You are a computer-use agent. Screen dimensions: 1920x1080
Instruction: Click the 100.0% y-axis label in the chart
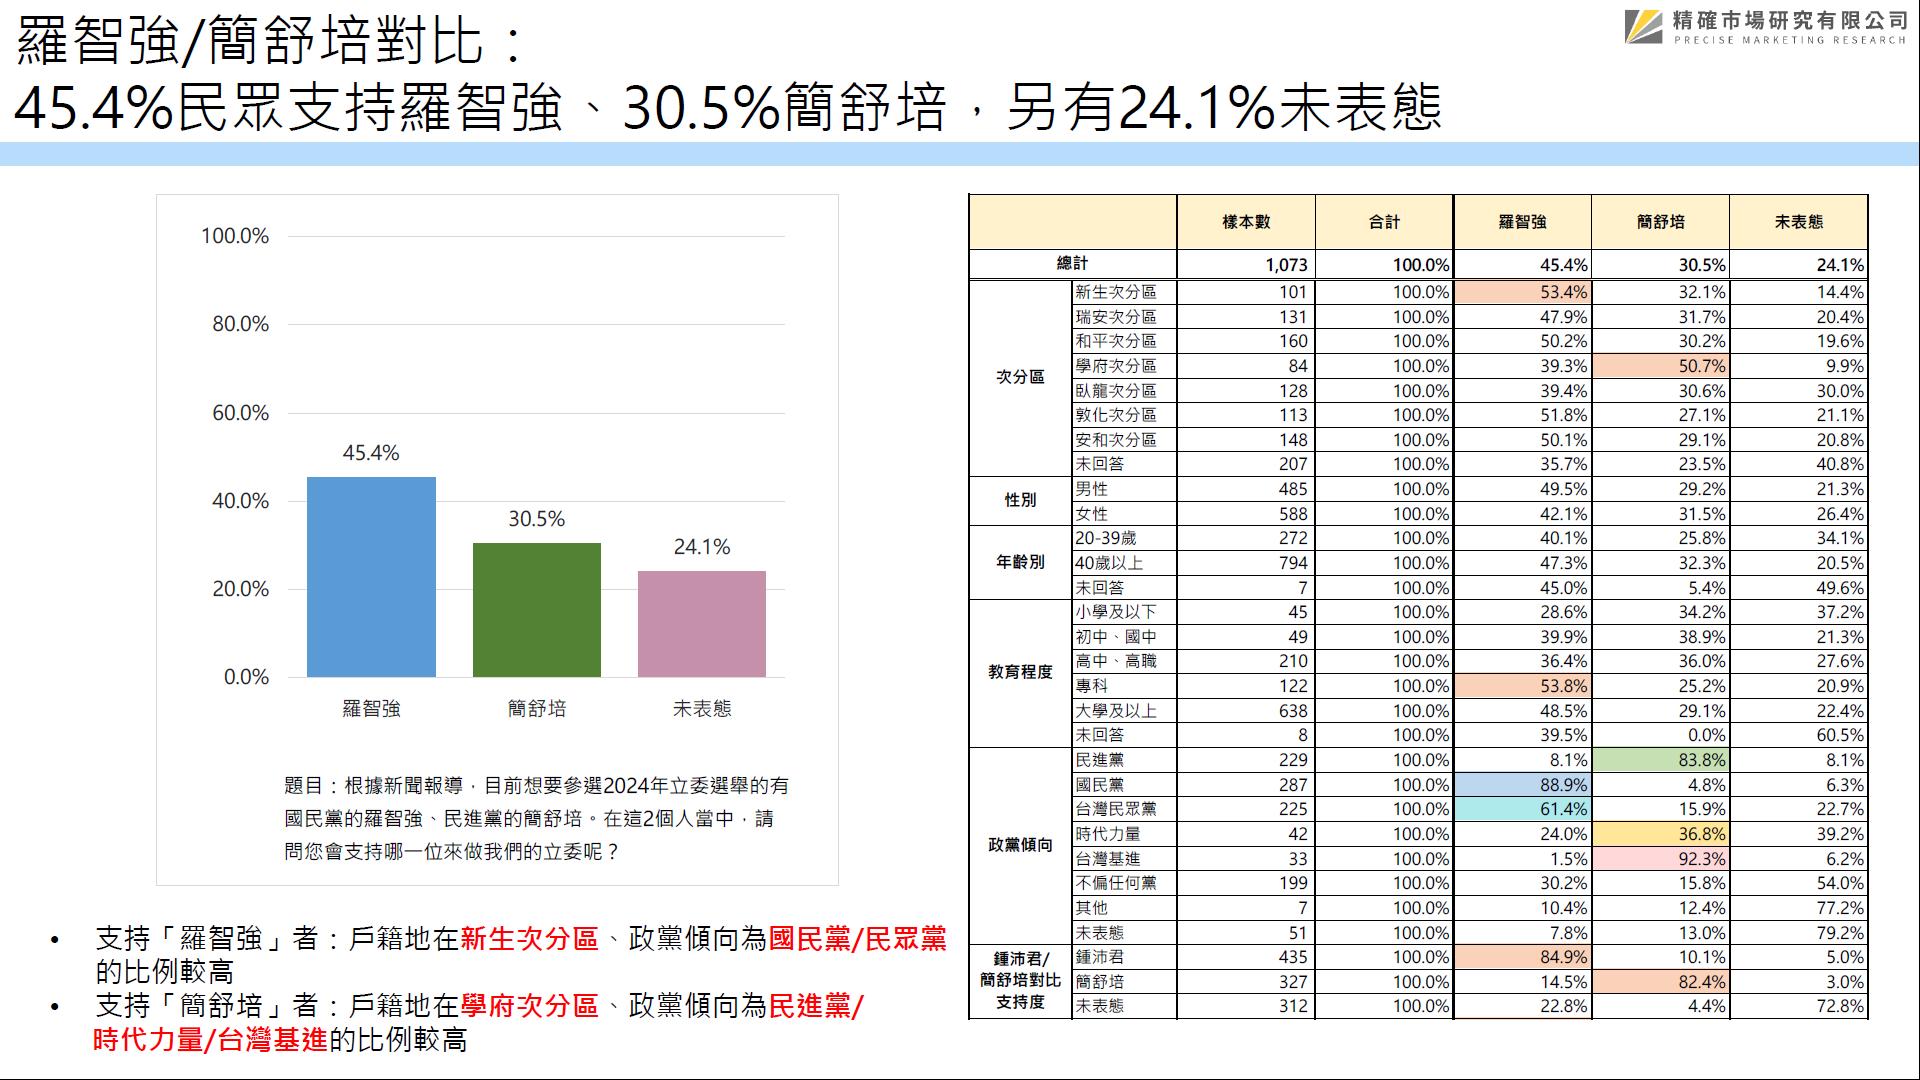235,236
